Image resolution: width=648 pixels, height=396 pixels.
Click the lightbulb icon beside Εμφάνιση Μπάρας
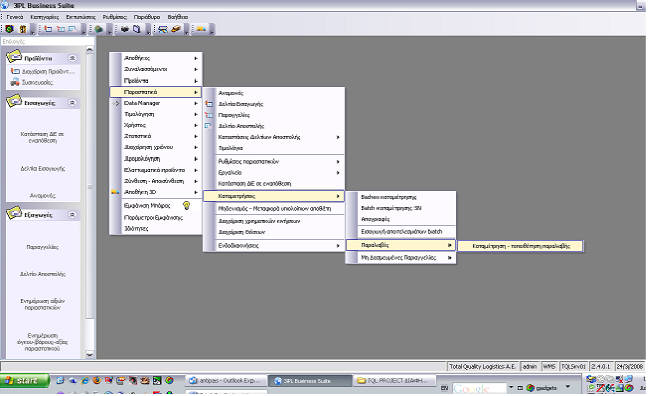(x=186, y=205)
